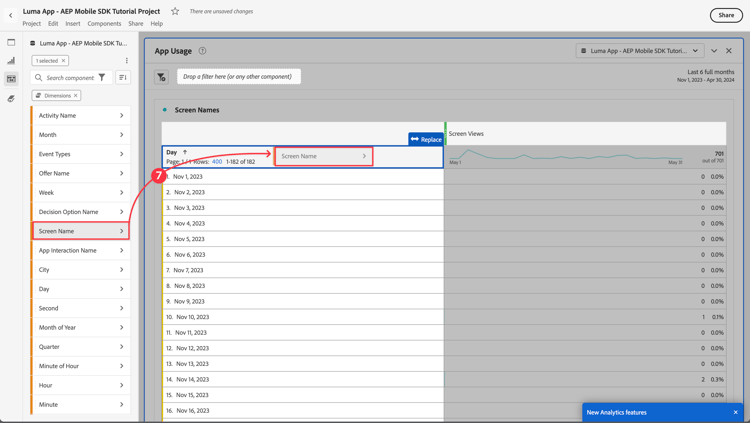The height and width of the screenshot is (423, 750).
Task: Click in the Search component field
Action: pos(70,78)
